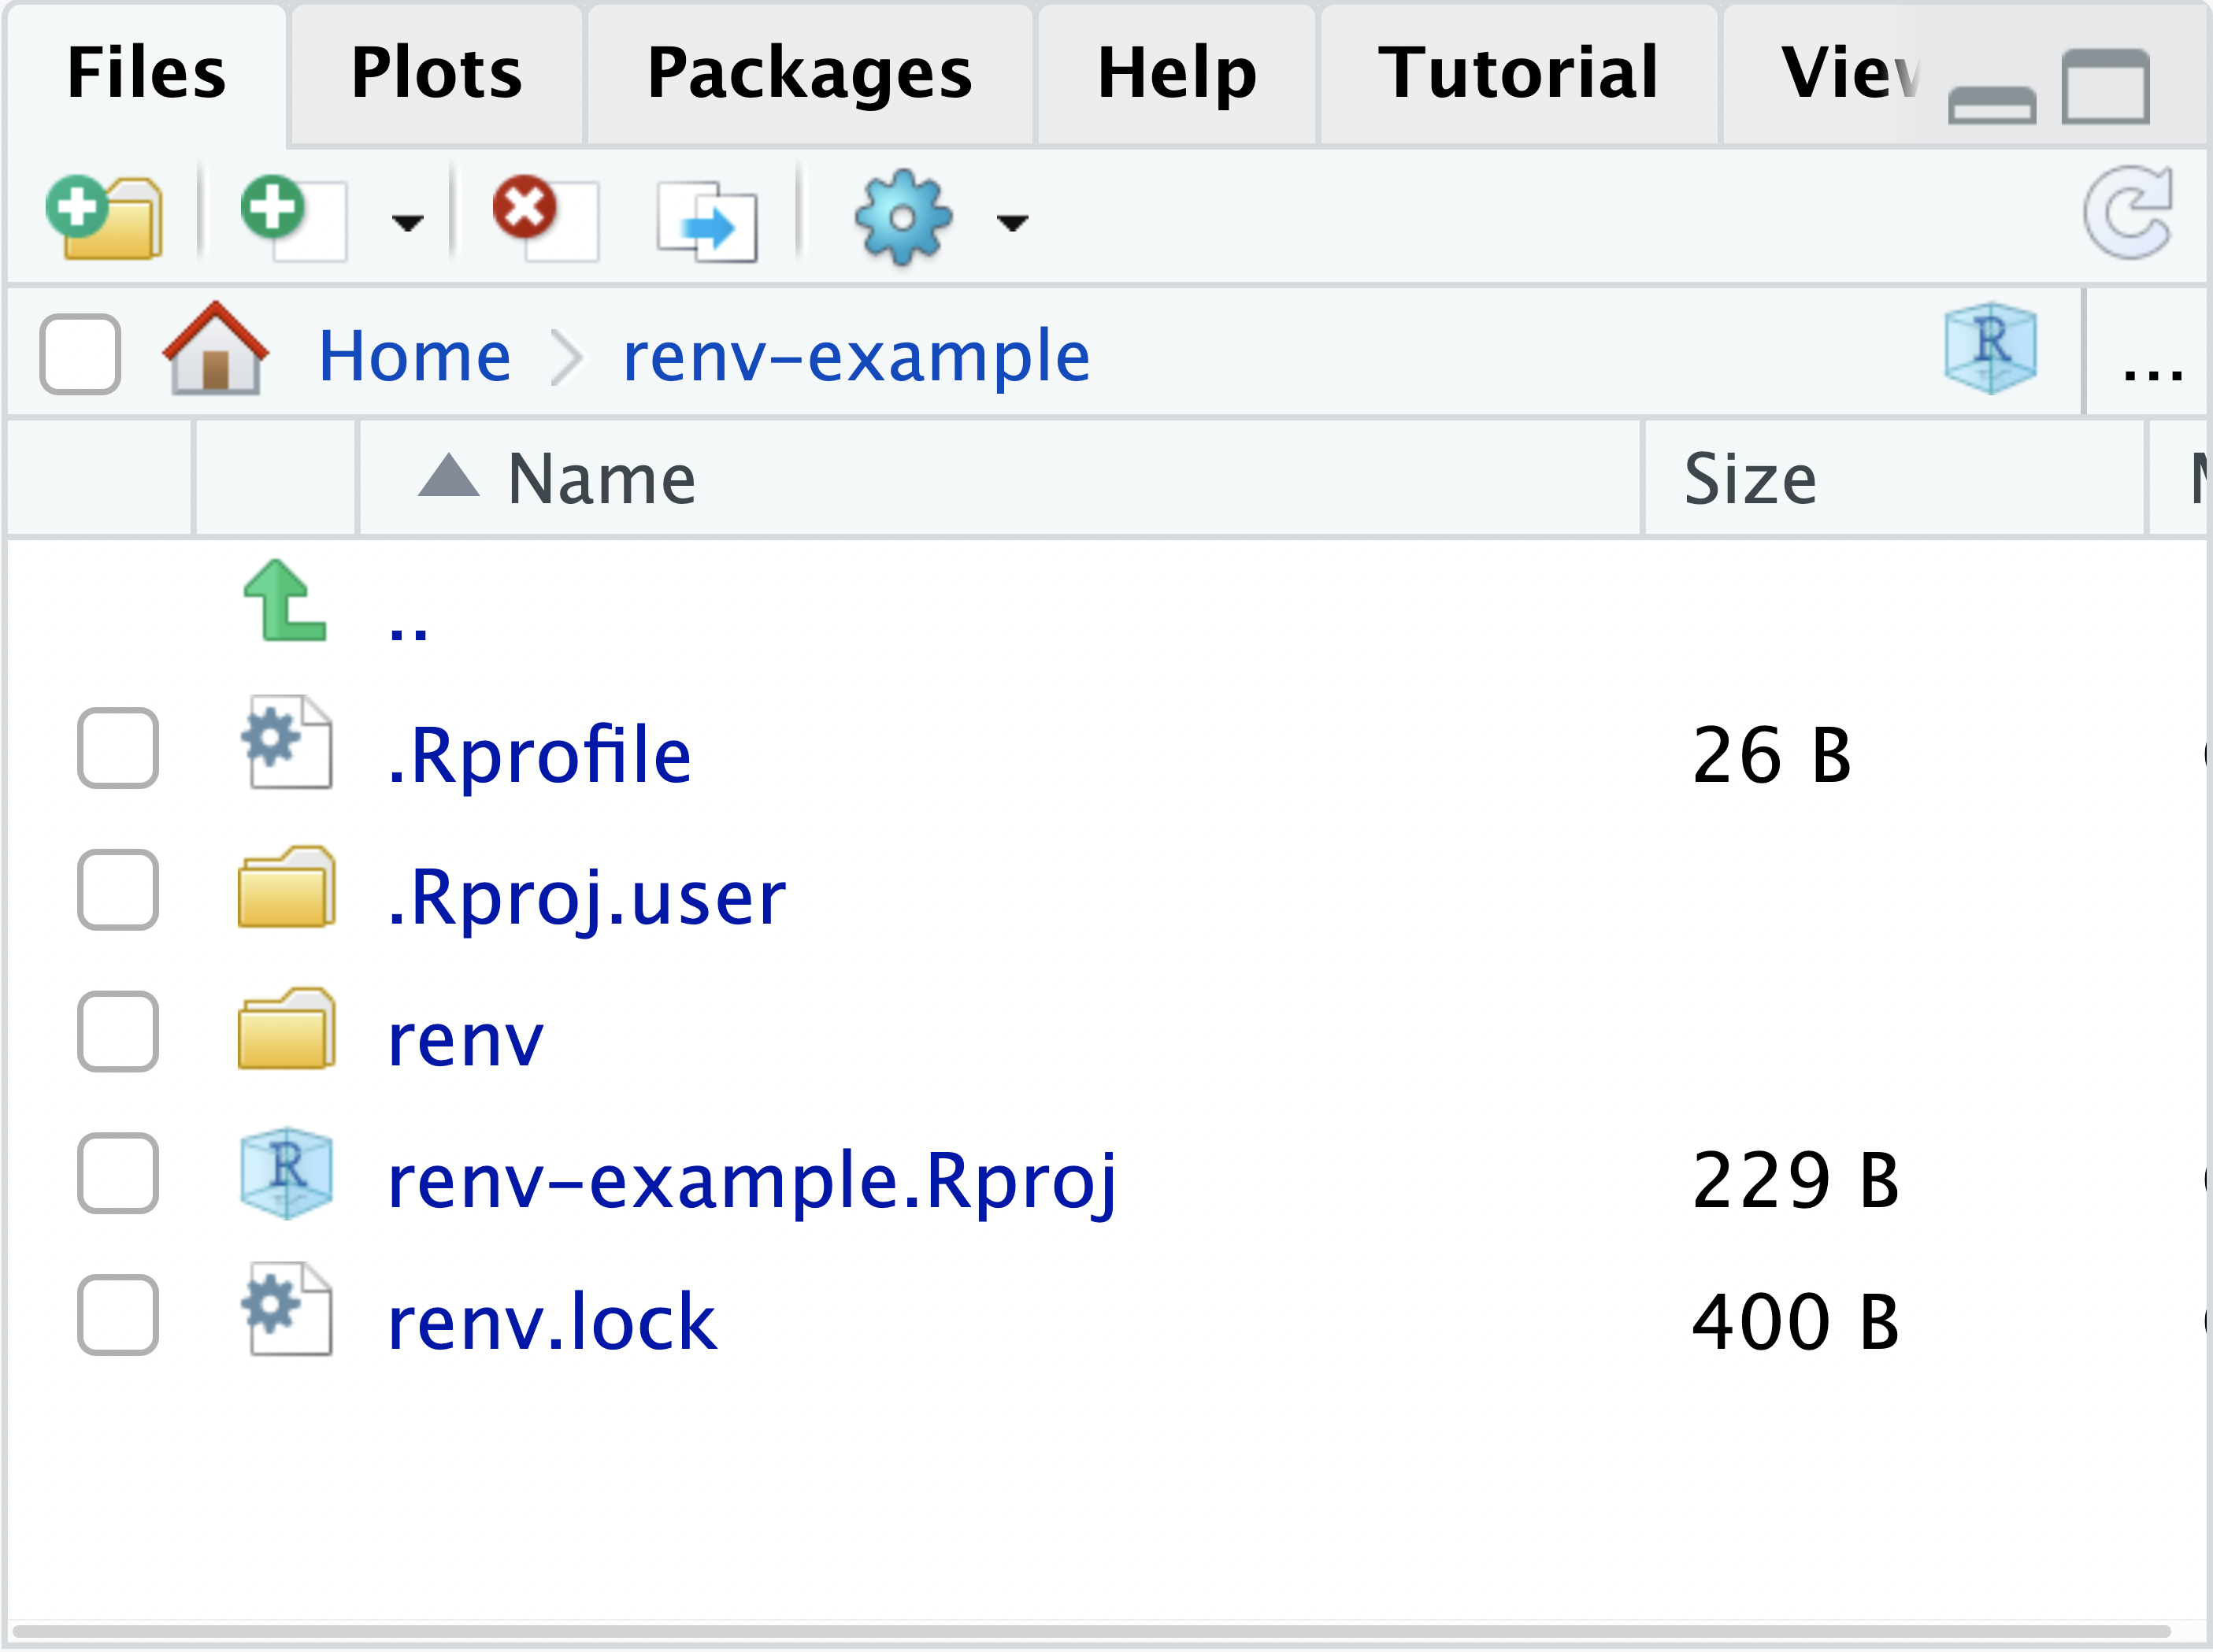Switch to the Help tab
The width and height of the screenshot is (2213, 1652).
pyautogui.click(x=1177, y=73)
